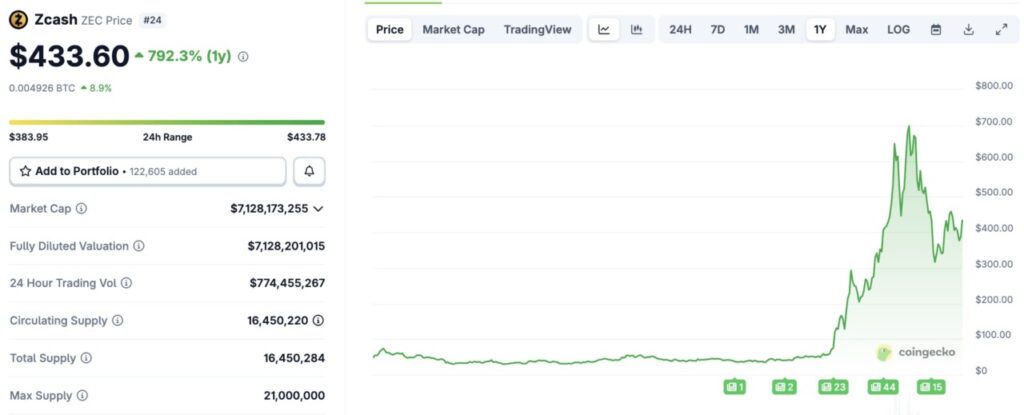Click the Circulating Supply info icon
Image resolution: width=1024 pixels, height=415 pixels.
tap(117, 320)
